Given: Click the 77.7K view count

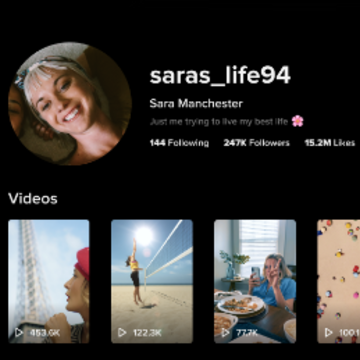Looking at the screenshot, I should coord(247,333).
